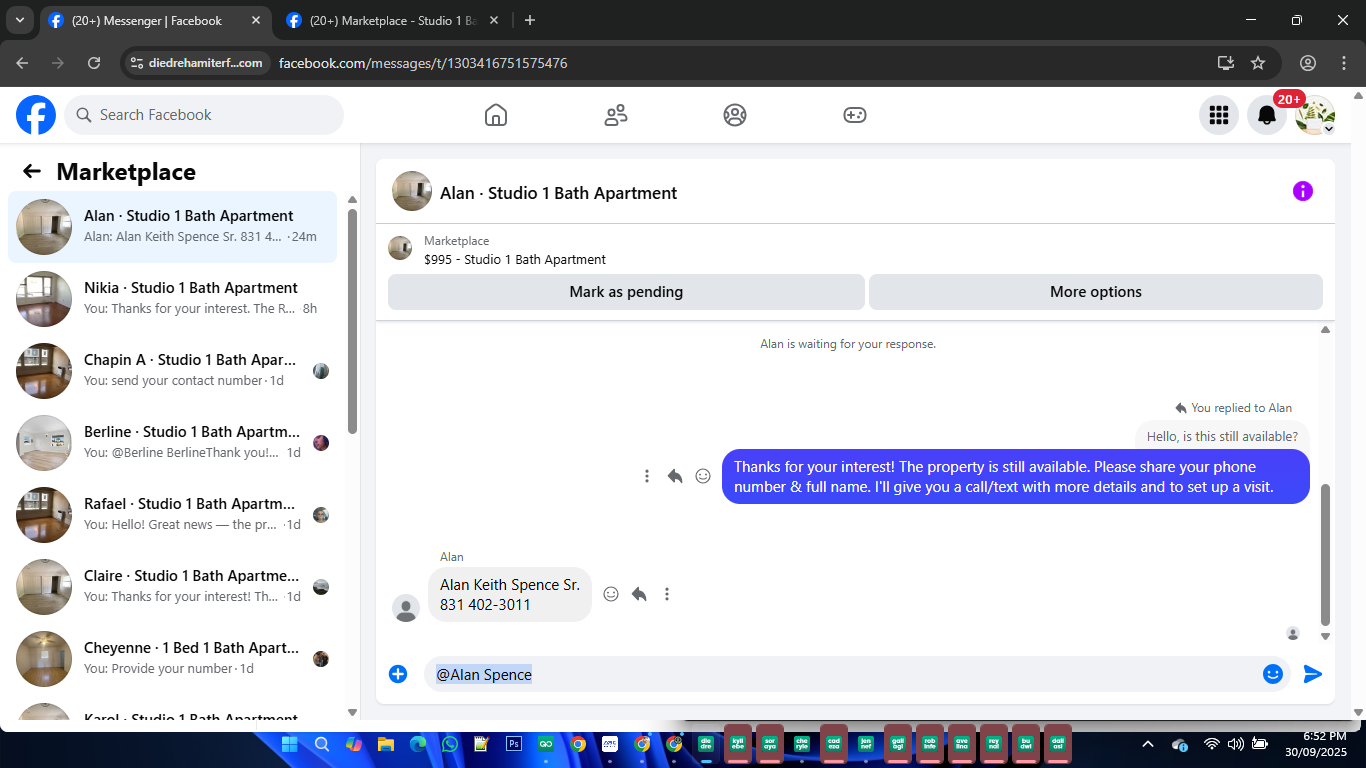React to your sent message
Screen dimensions: 1366x768
click(x=703, y=476)
